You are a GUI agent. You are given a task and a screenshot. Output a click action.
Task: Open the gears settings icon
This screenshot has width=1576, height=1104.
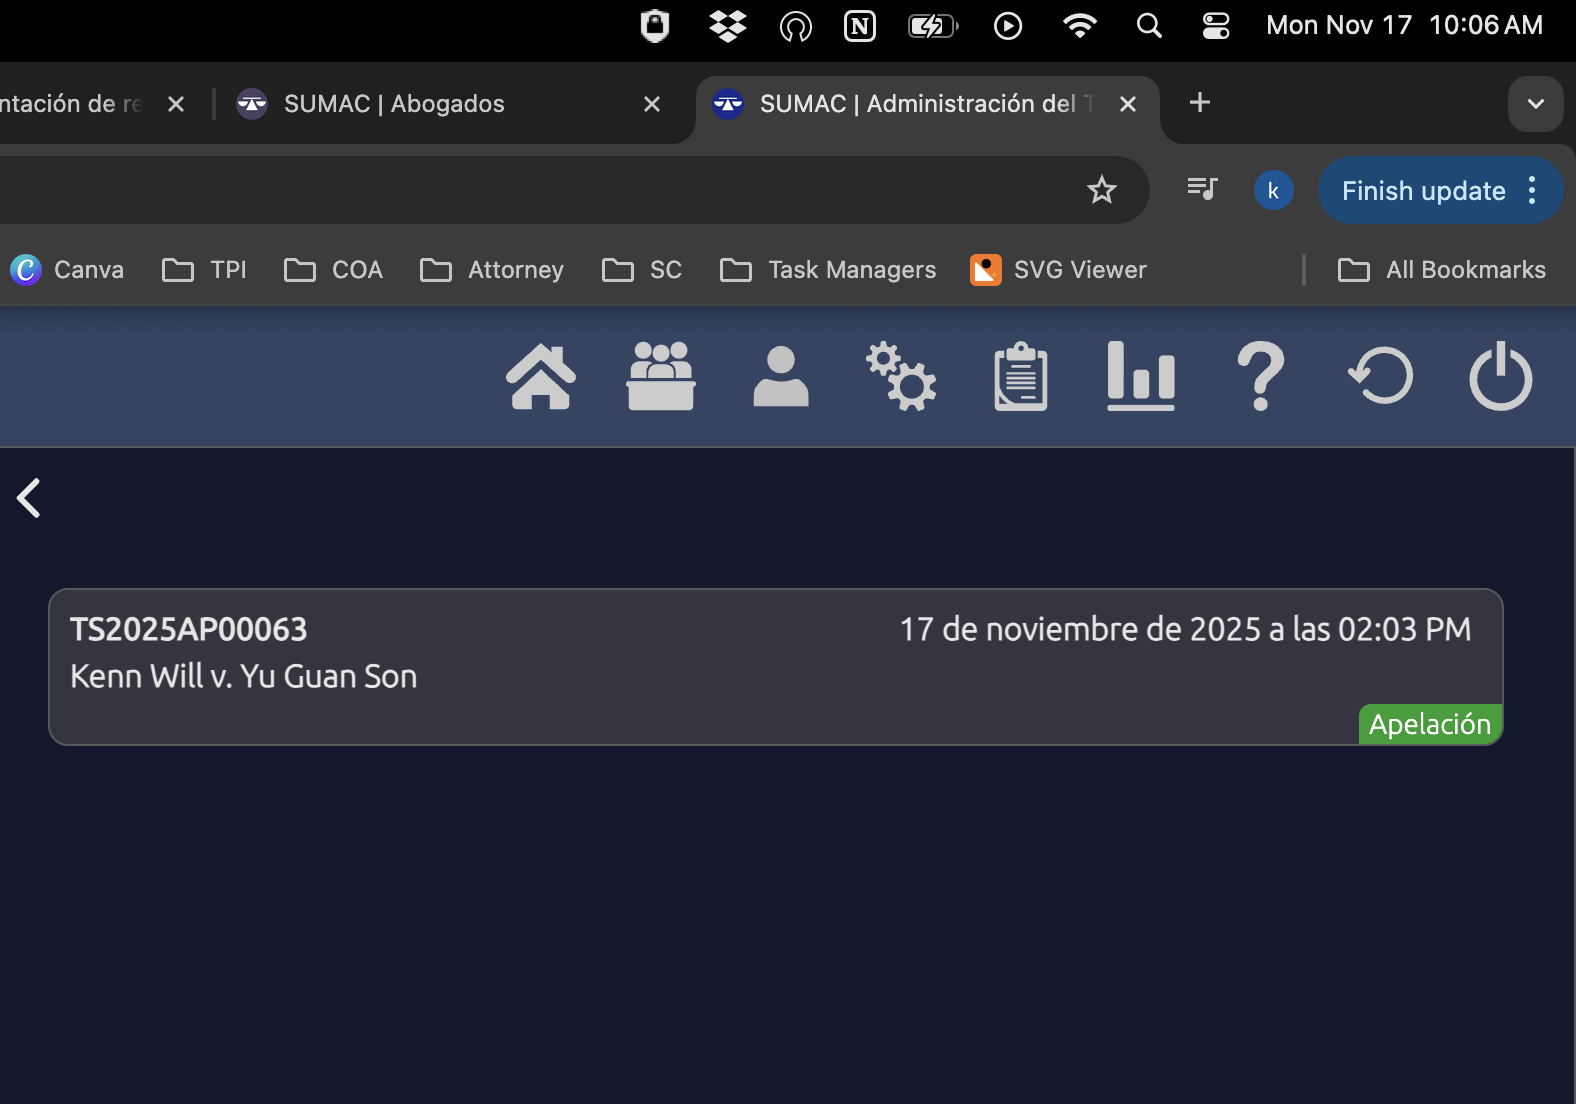[x=901, y=377]
